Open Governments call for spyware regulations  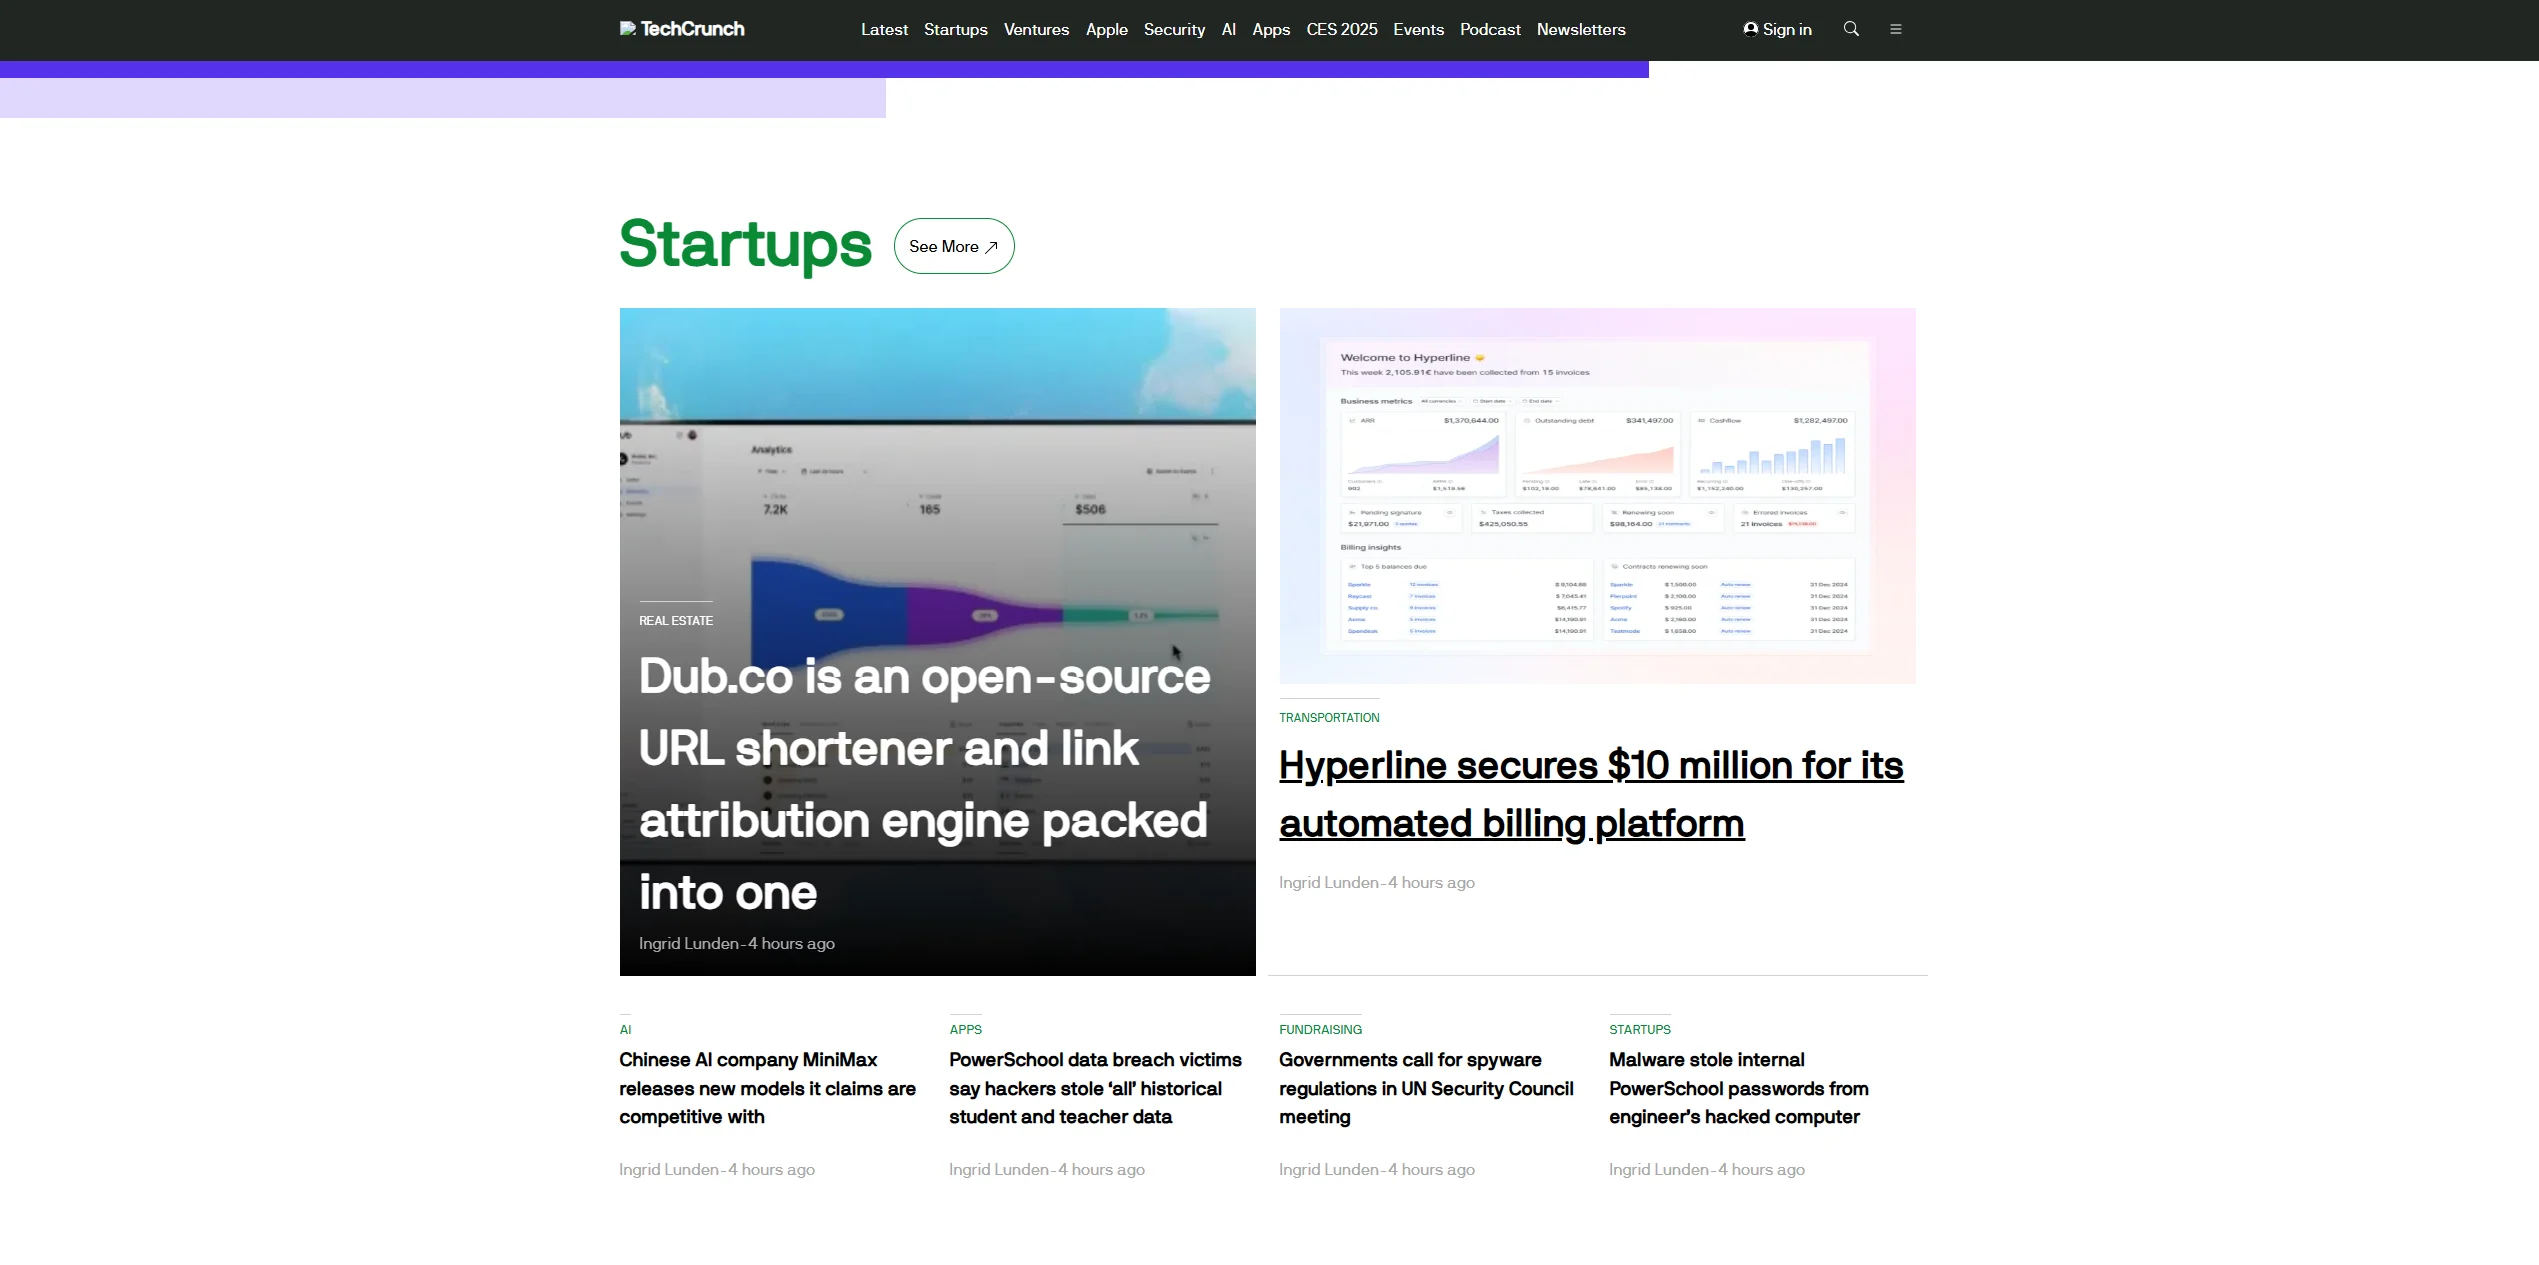click(1426, 1088)
